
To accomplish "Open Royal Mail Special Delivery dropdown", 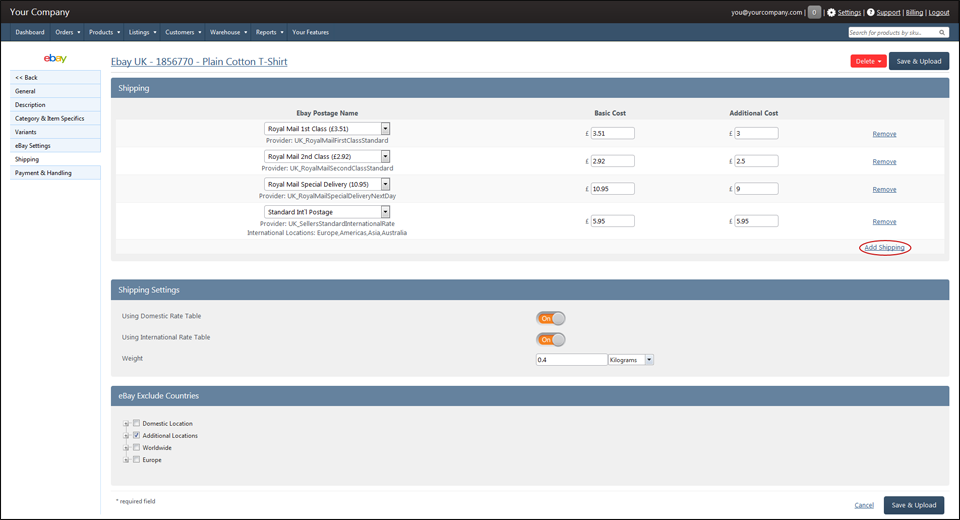I will pos(327,184).
